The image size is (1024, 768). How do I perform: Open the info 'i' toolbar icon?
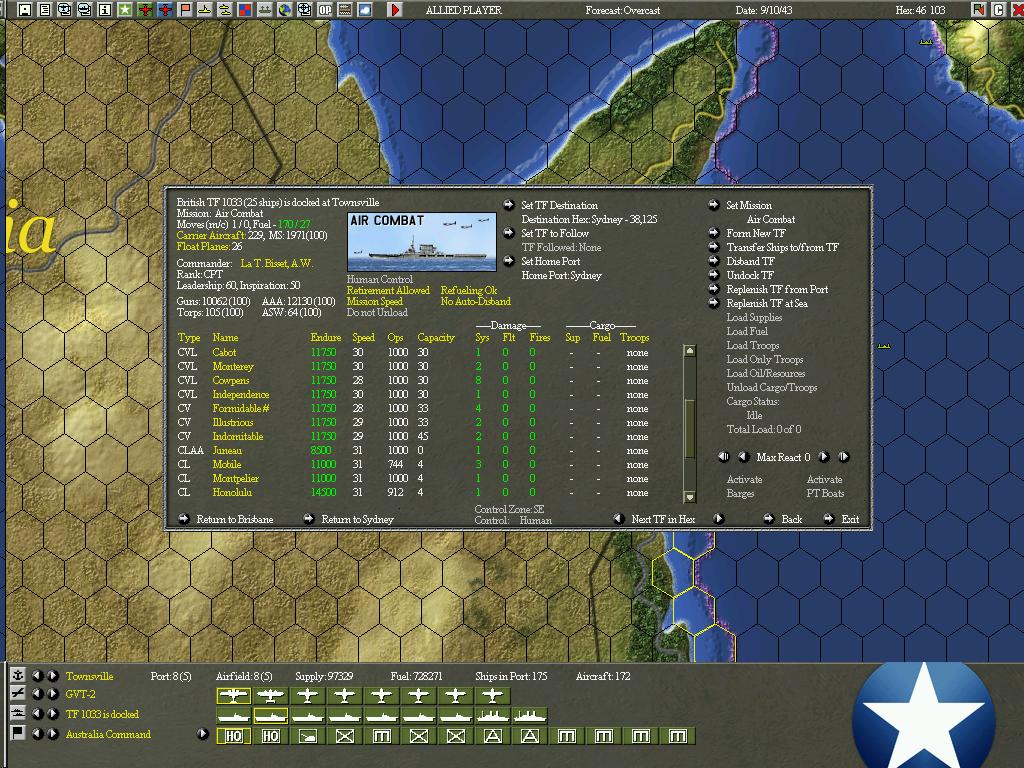tap(104, 10)
